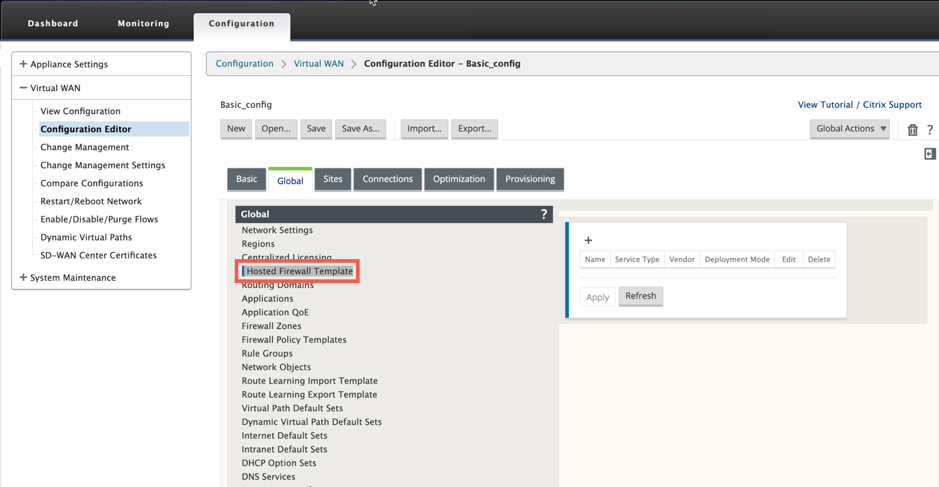Click the collapse panel arrow icon
The image size is (939, 487).
[x=929, y=154]
